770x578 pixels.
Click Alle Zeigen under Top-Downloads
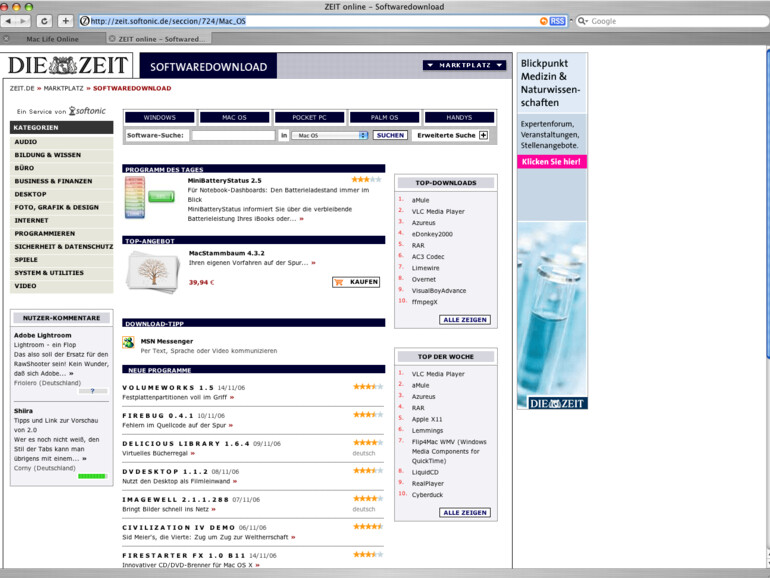[x=465, y=320]
